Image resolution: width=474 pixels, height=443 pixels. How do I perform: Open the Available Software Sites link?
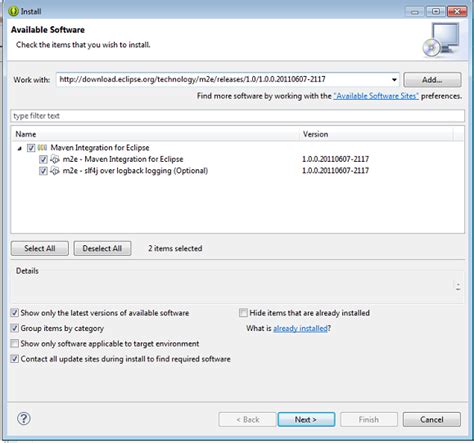point(376,96)
